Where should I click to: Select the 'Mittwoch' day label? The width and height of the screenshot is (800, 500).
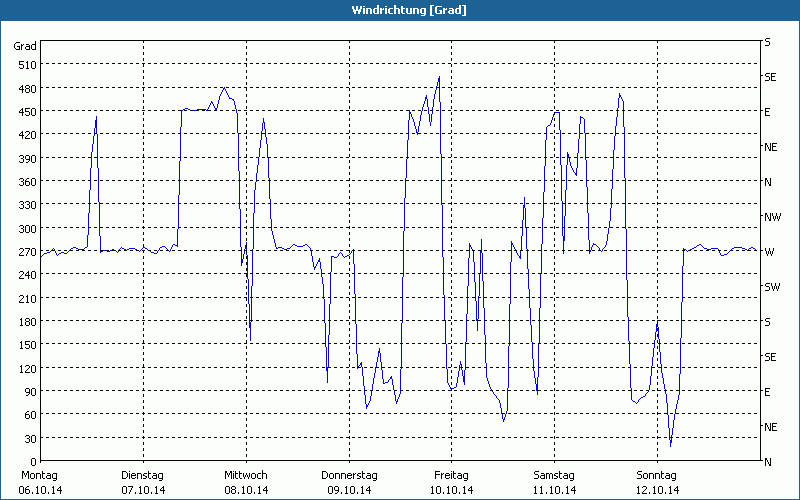tap(245, 476)
